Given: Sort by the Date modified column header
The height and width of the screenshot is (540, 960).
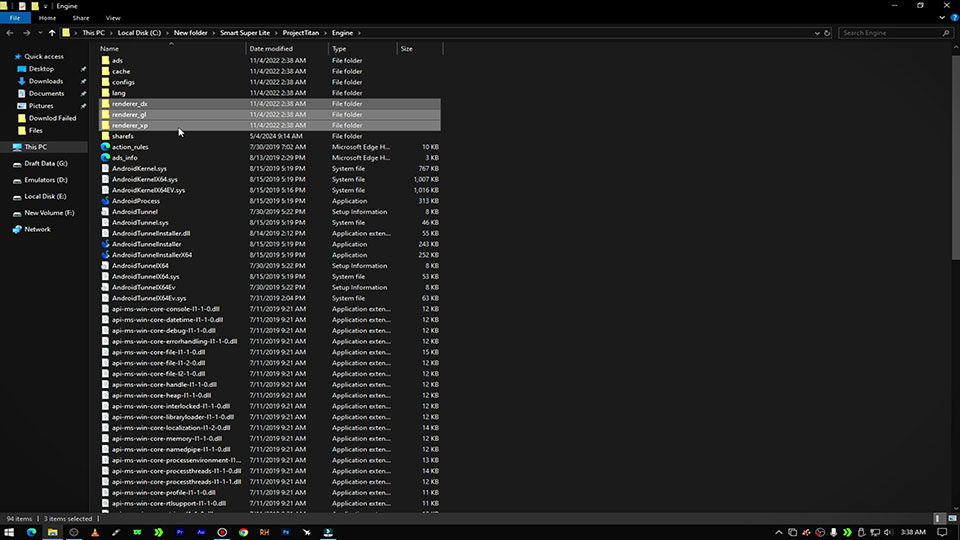Looking at the screenshot, I should pyautogui.click(x=287, y=48).
